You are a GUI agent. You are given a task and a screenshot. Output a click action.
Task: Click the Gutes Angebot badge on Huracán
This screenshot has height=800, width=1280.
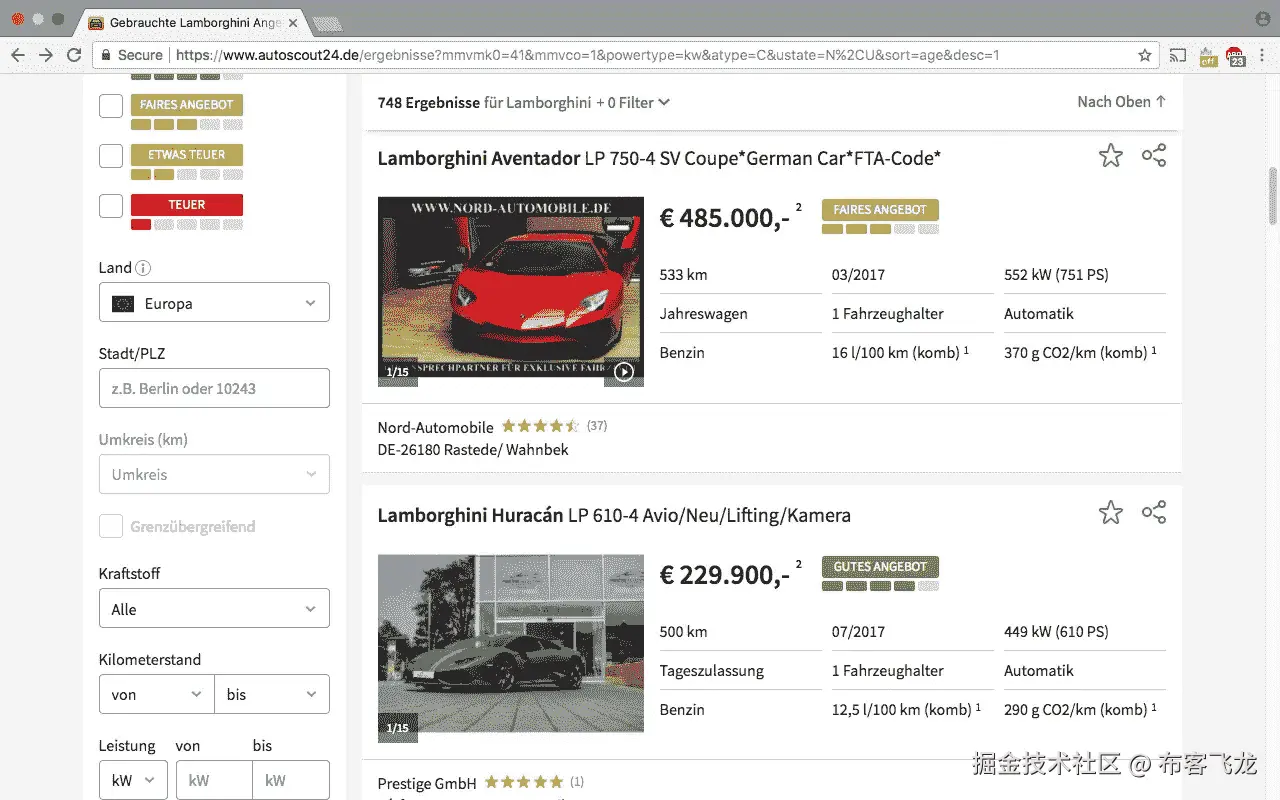[880, 567]
